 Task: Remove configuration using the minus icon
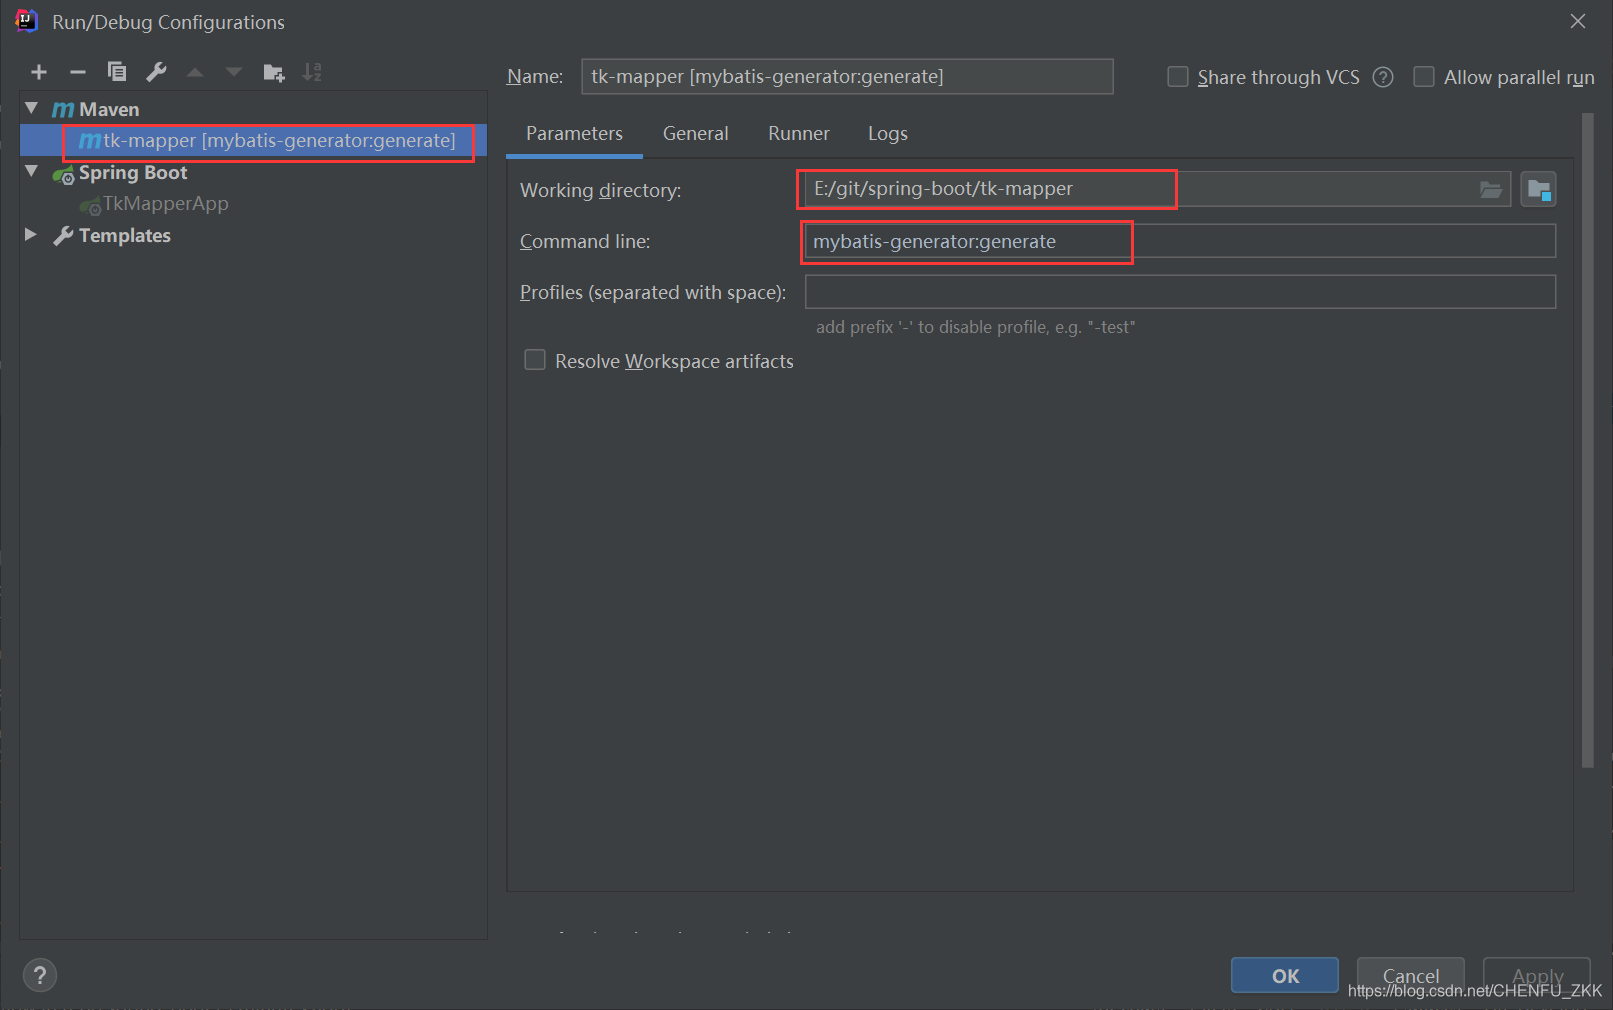[78, 72]
